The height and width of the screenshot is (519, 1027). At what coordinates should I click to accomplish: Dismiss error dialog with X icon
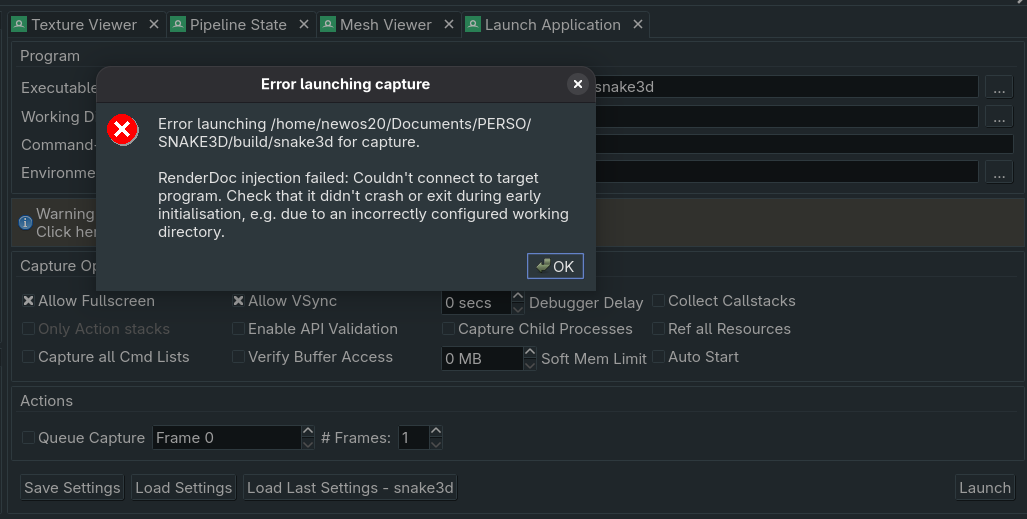click(x=577, y=85)
